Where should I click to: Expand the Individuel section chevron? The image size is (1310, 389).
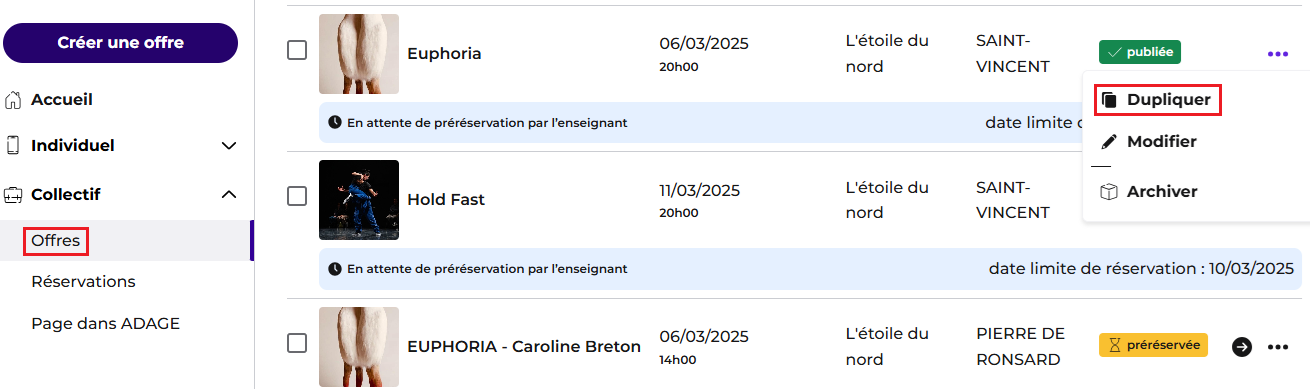pos(229,146)
